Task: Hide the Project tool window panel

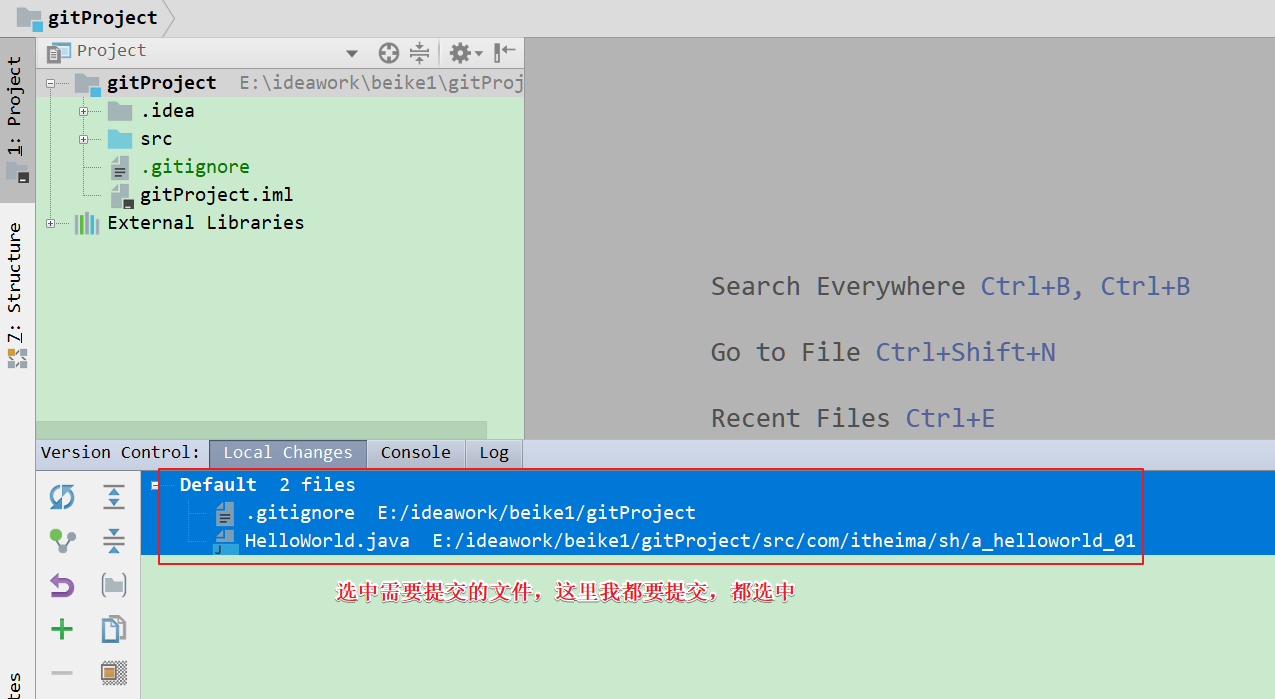Action: pyautogui.click(x=505, y=52)
